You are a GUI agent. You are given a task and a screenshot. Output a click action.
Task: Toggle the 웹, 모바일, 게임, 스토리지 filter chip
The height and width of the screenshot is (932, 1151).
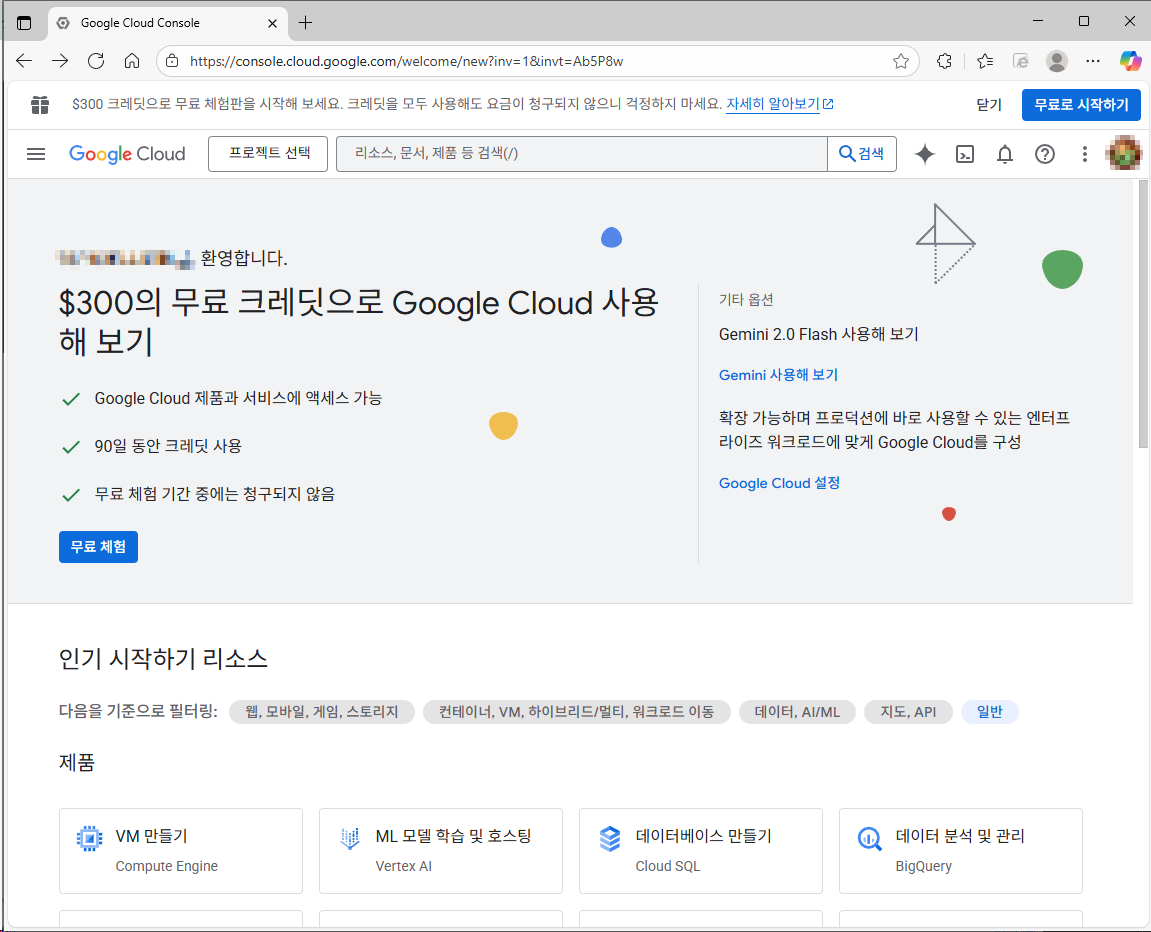click(x=322, y=712)
